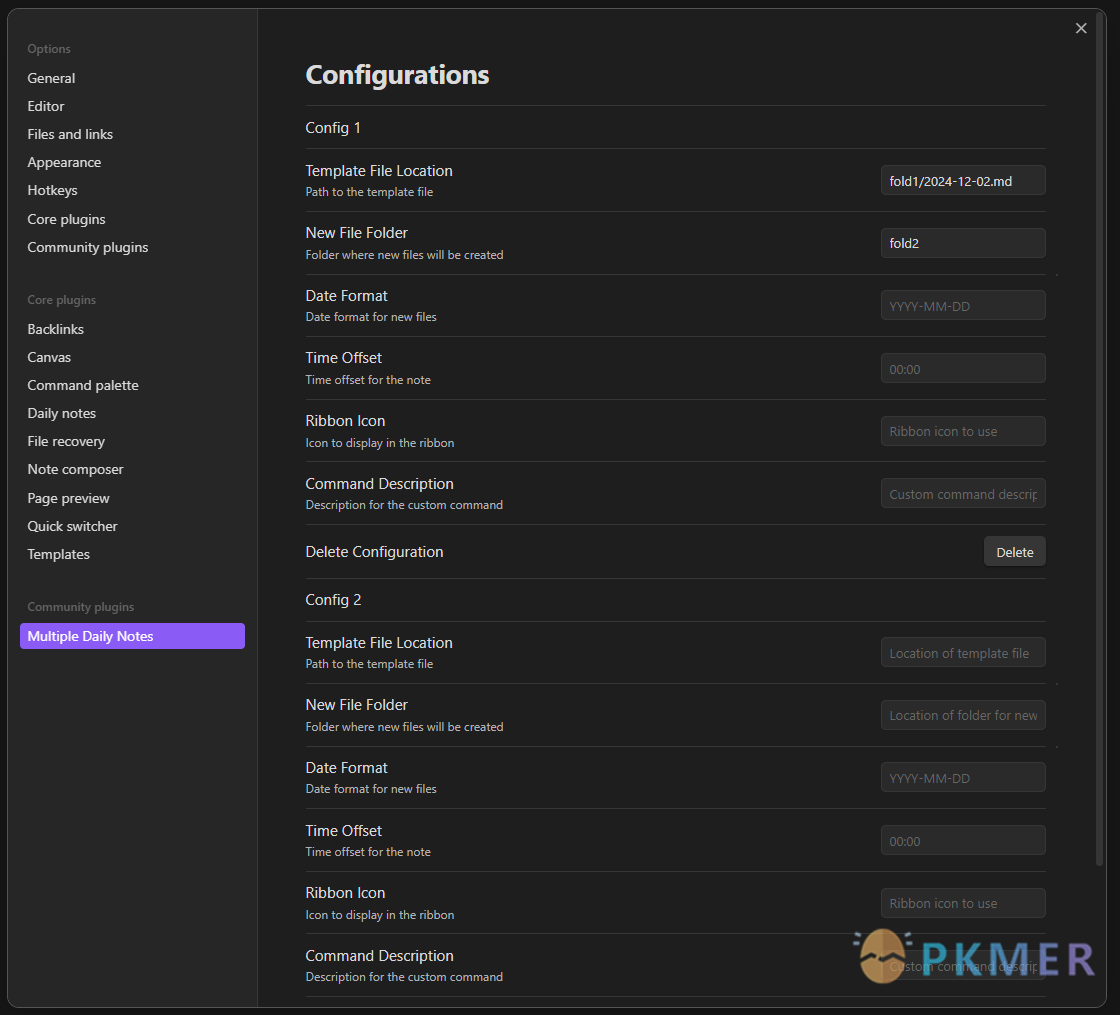This screenshot has width=1120, height=1015.
Task: Click the settings pane vertical scrollbar
Action: 1100,439
